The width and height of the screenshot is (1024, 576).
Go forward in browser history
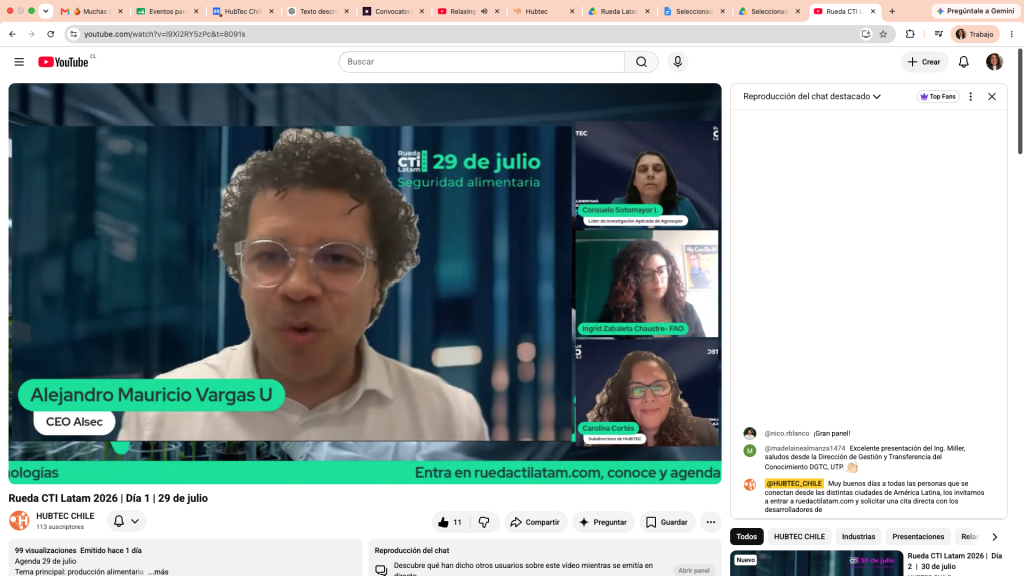31,34
